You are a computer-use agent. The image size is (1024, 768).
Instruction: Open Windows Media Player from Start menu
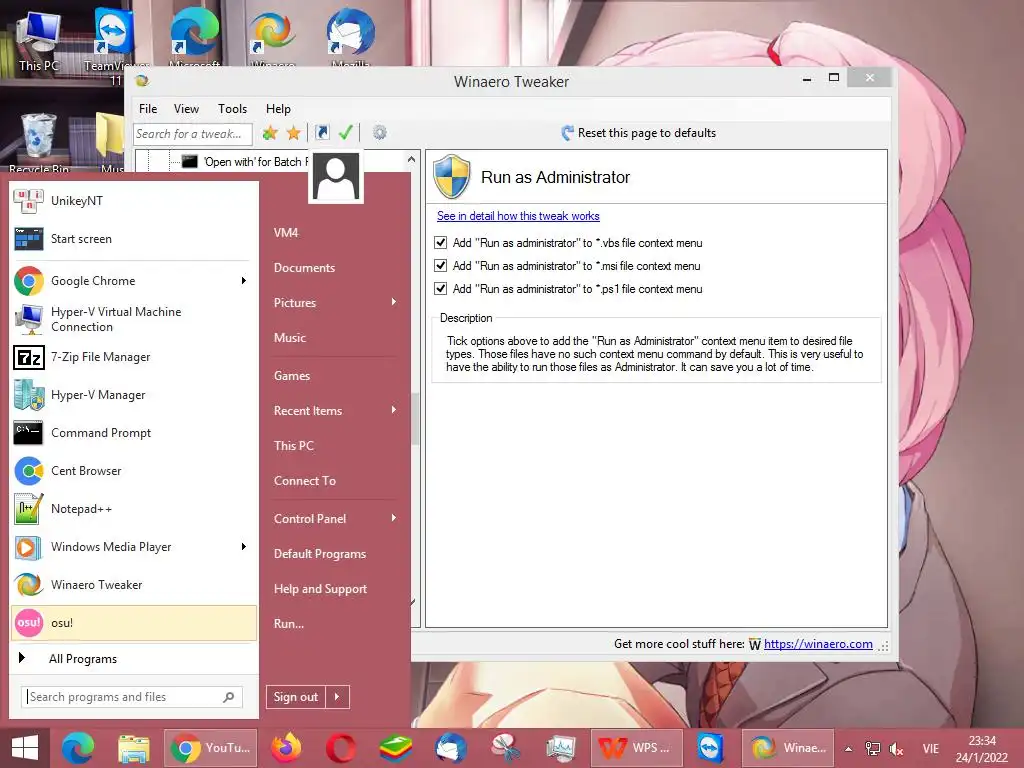[134, 547]
